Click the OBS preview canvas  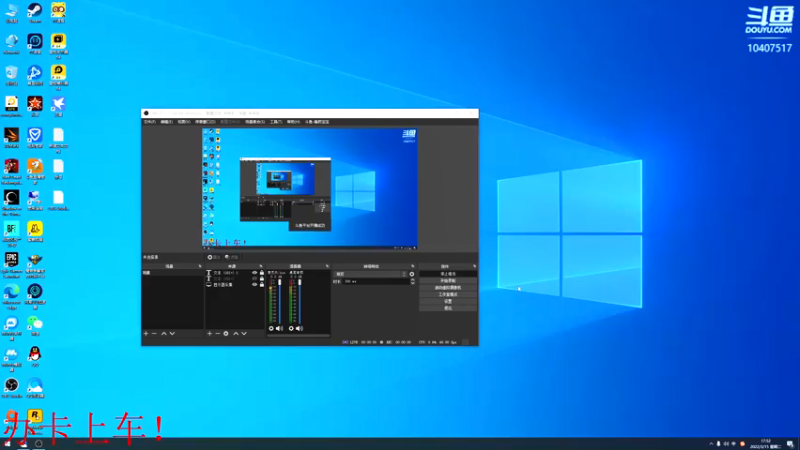[x=310, y=188]
